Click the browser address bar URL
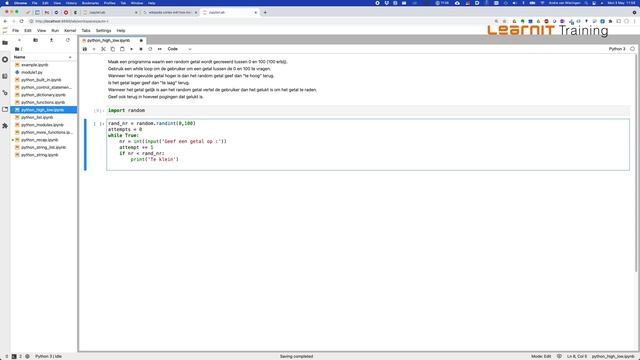Image resolution: width=640 pixels, height=360 pixels. point(72,21)
